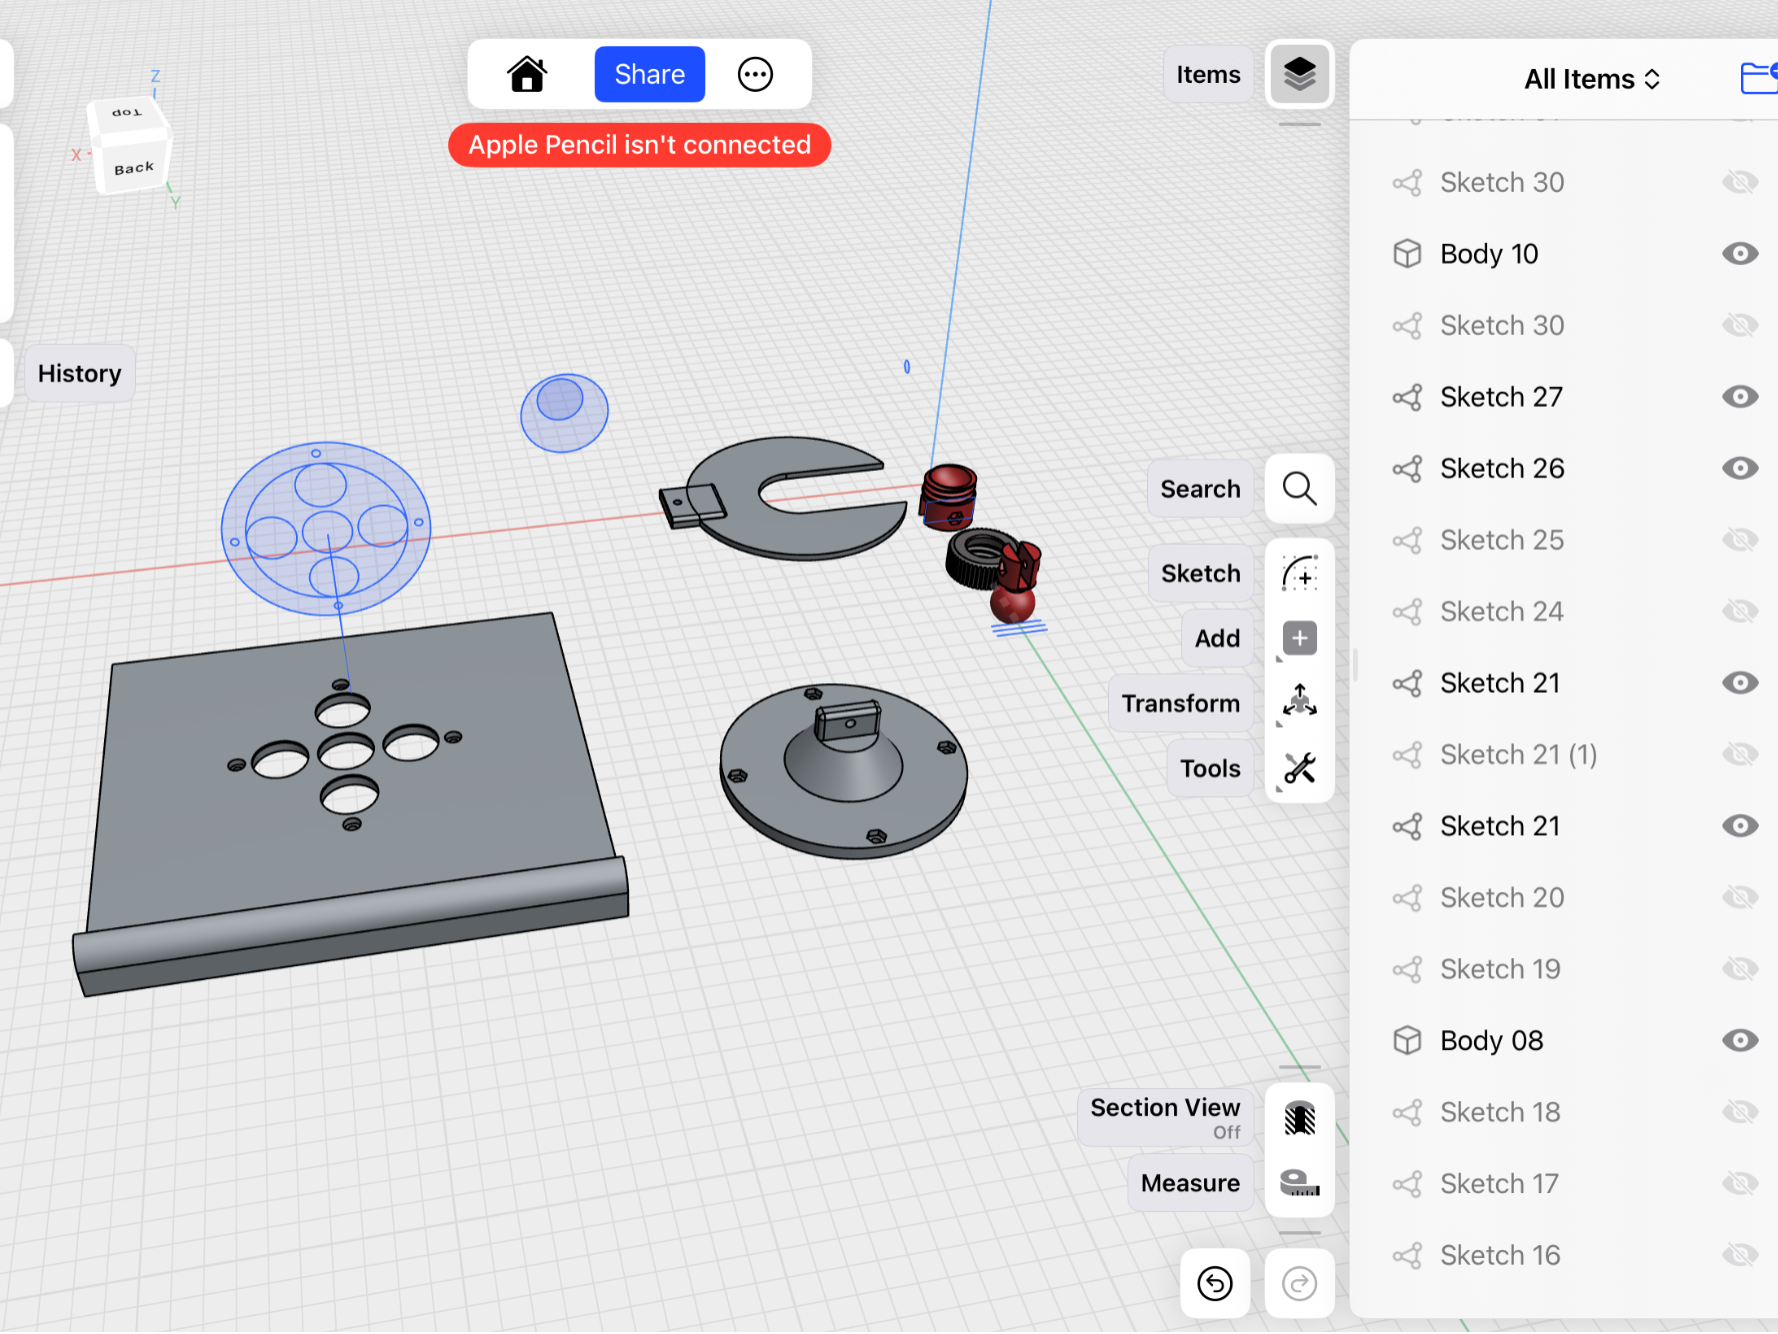This screenshot has height=1334, width=1778.
Task: Open the more options ellipsis menu
Action: (x=755, y=74)
